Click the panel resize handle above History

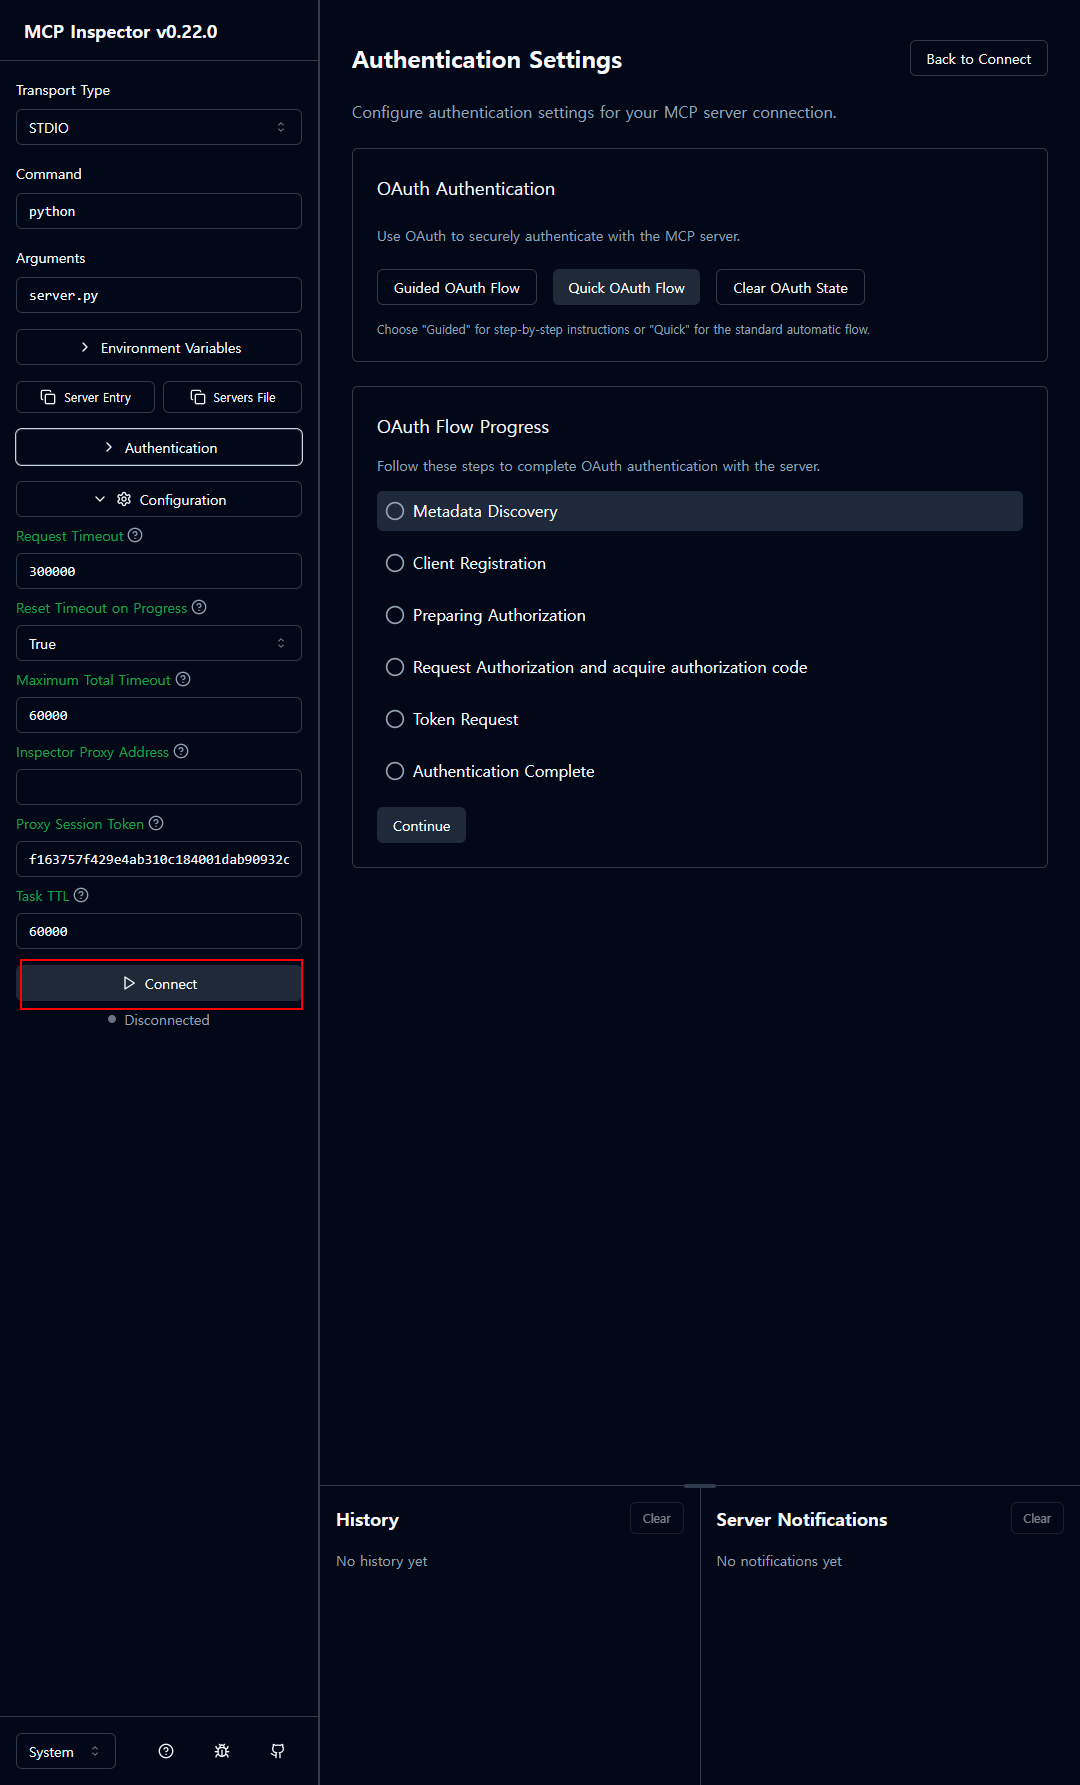click(x=700, y=1486)
